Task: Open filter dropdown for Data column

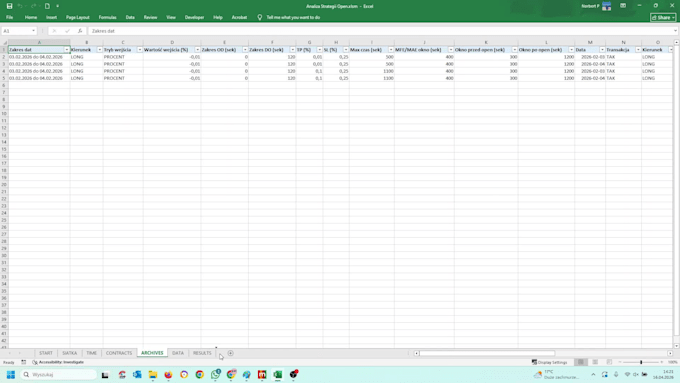Action: (x=602, y=50)
